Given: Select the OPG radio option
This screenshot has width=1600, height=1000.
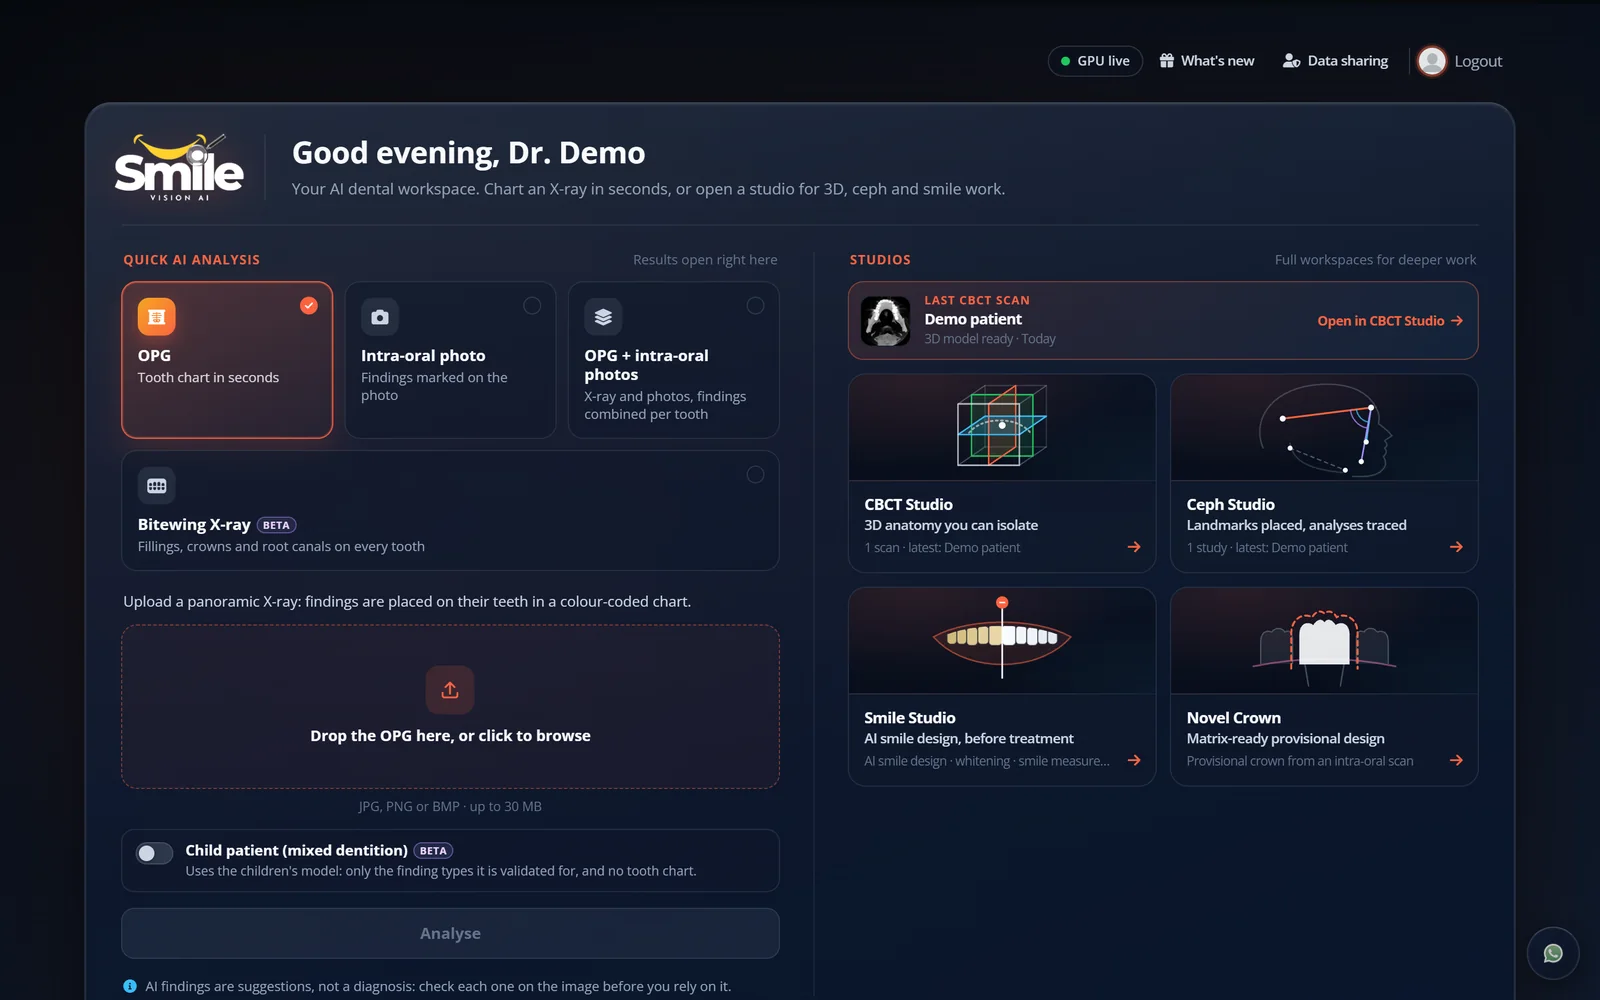Looking at the screenshot, I should pyautogui.click(x=309, y=306).
